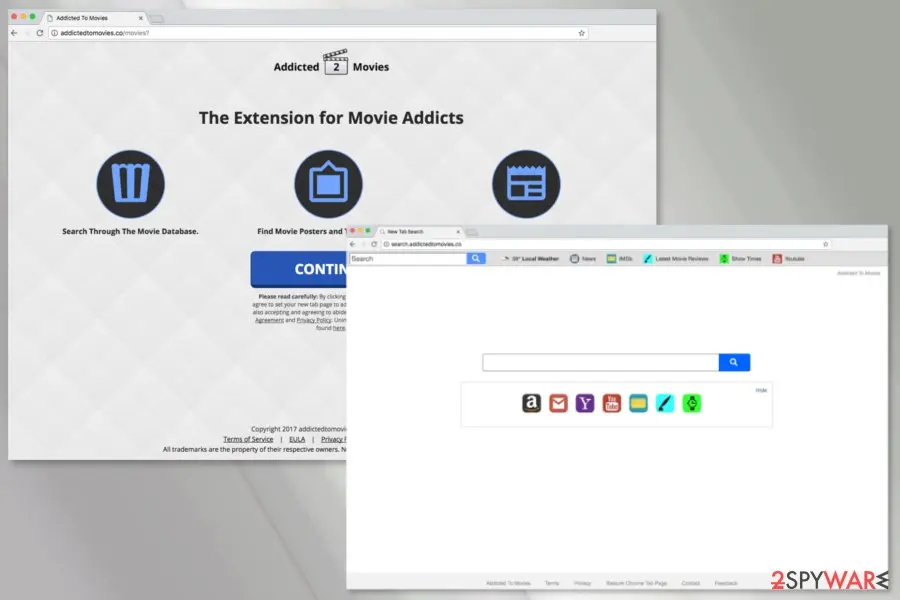This screenshot has height=600, width=900.
Task: Open the footer Privacy link in front window
Action: click(x=583, y=583)
